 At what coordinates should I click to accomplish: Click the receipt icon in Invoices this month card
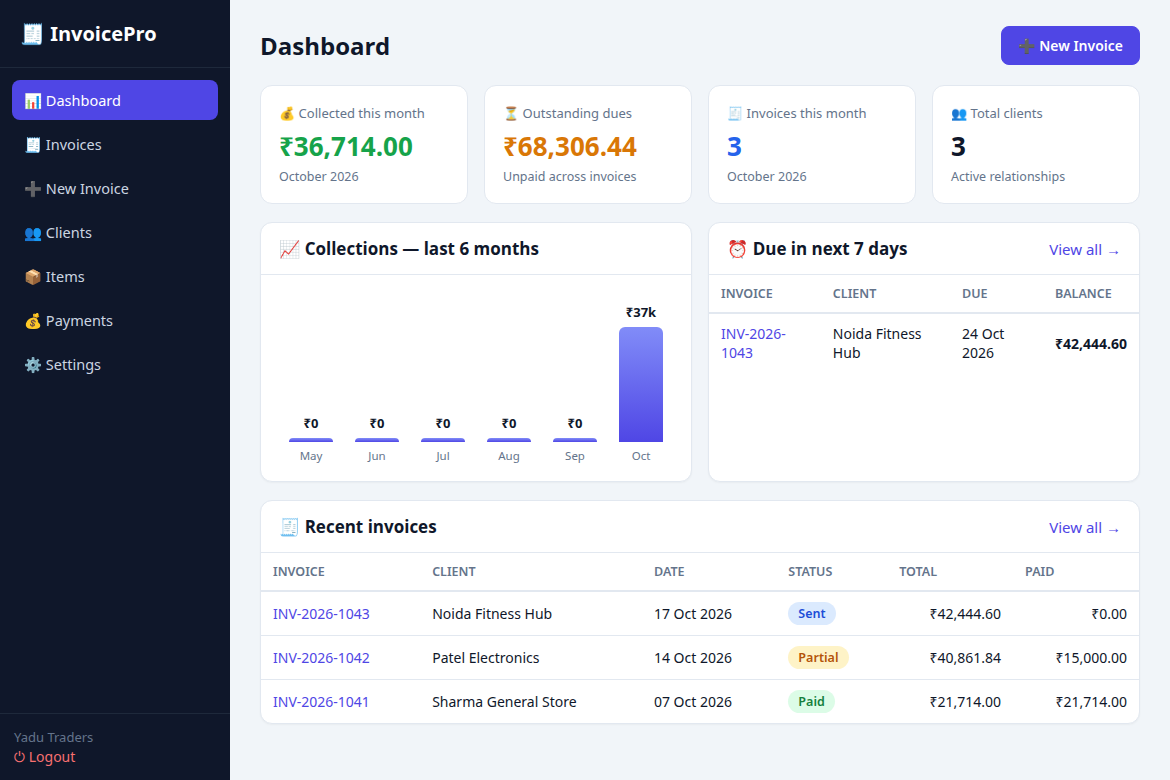734,113
